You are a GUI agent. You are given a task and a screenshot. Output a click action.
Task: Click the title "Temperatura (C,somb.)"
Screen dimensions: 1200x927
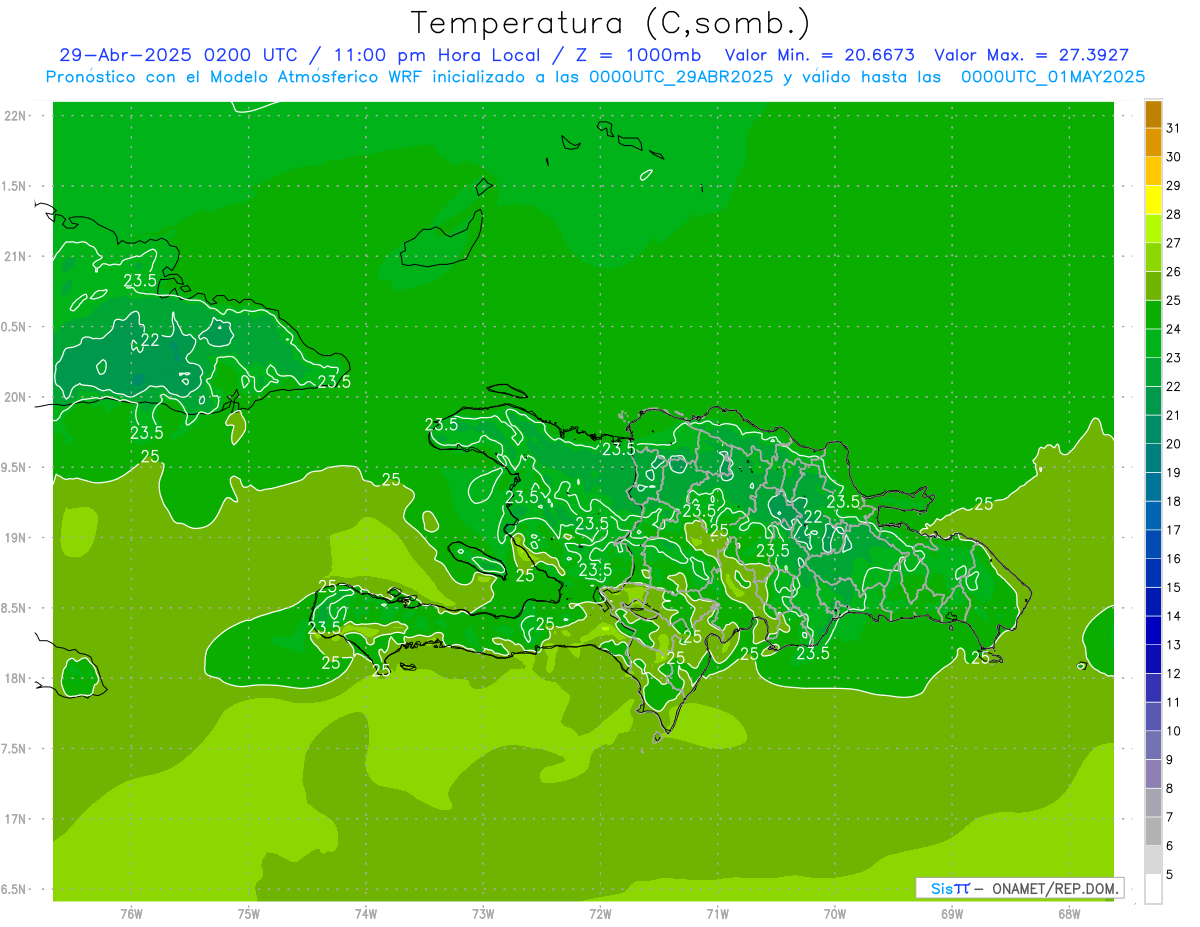[610, 23]
